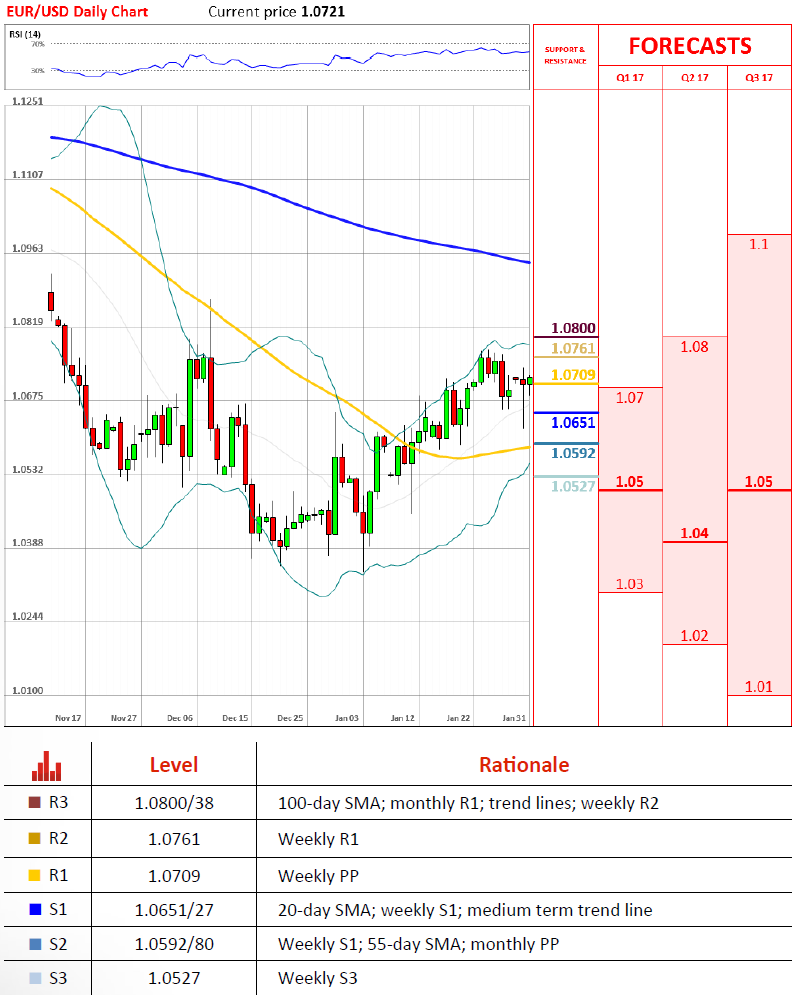Click the 1.0651 support level marker

point(574,423)
